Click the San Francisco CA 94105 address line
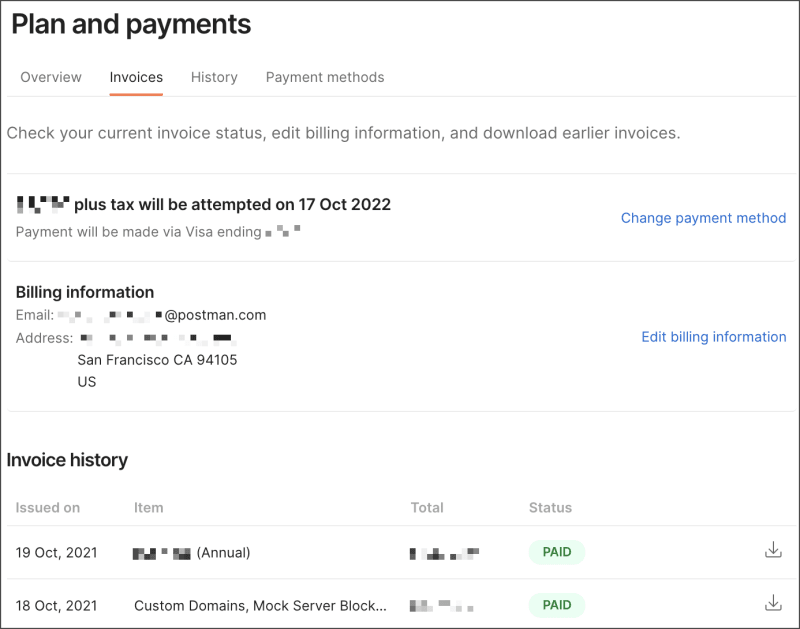This screenshot has width=800, height=629. 157,360
